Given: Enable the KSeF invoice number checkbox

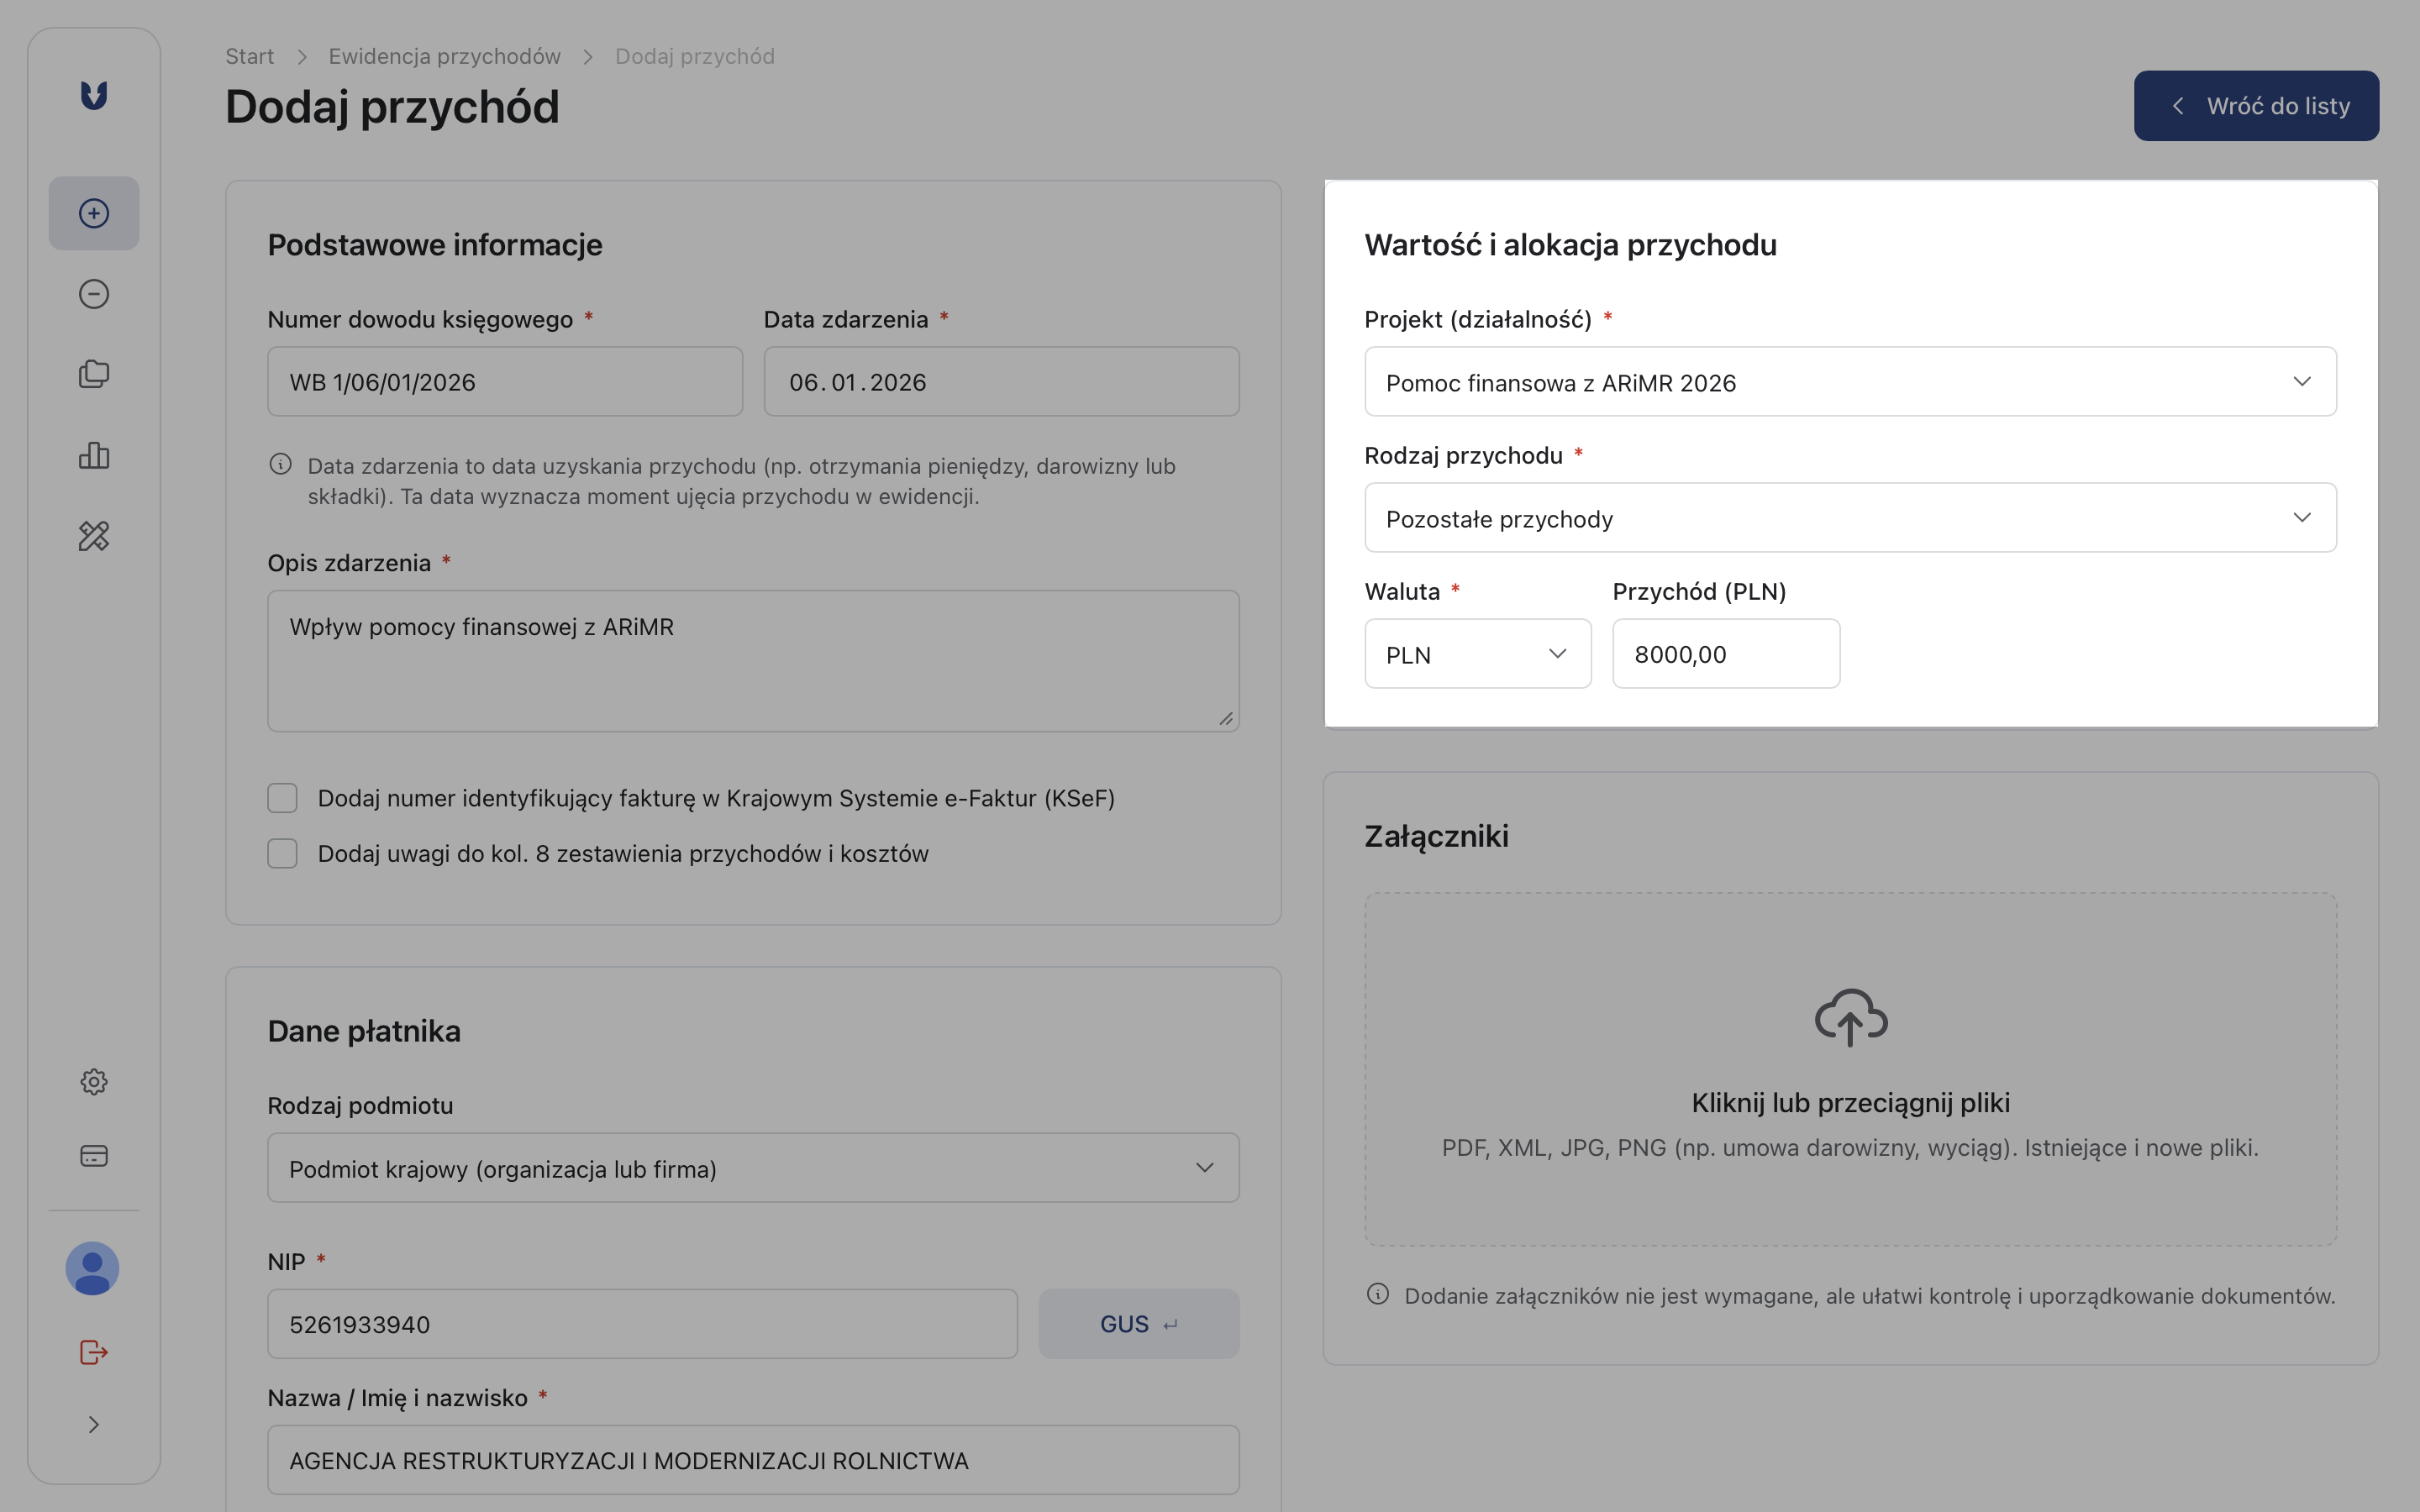Looking at the screenshot, I should pyautogui.click(x=283, y=798).
